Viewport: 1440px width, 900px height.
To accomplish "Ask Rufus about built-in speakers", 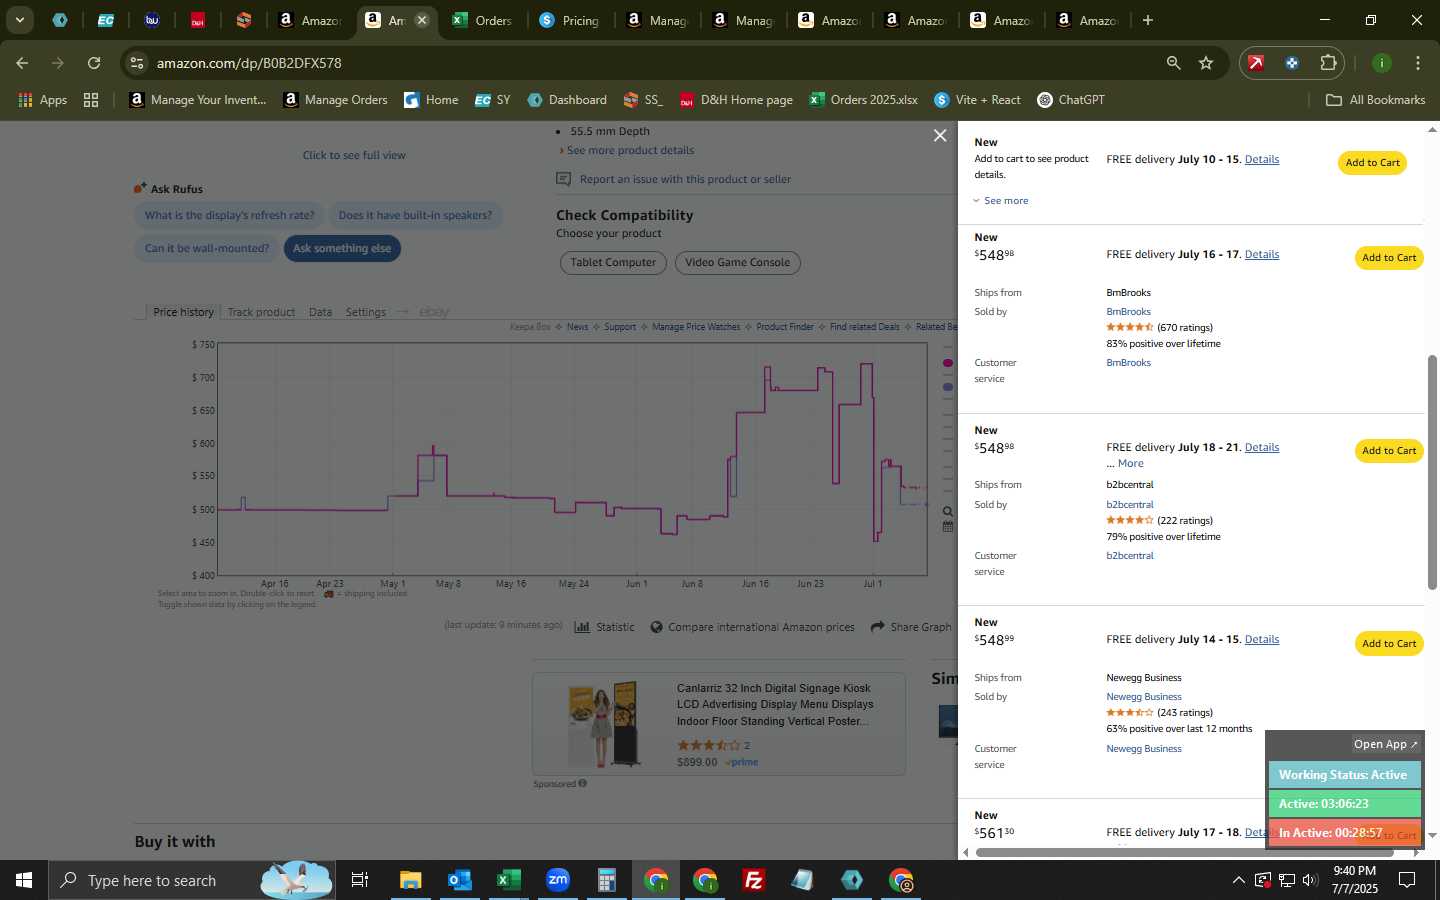I will [x=415, y=216].
